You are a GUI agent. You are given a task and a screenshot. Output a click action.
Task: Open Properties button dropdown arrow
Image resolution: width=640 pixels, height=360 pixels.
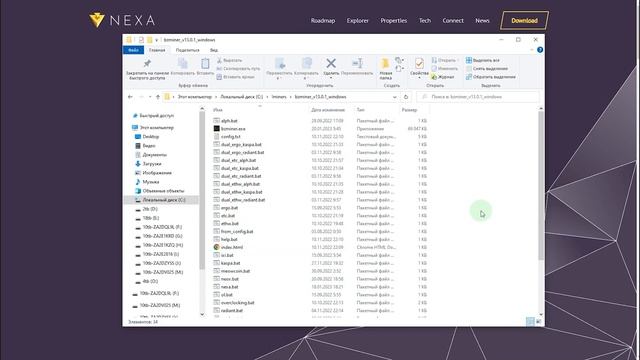point(419,78)
